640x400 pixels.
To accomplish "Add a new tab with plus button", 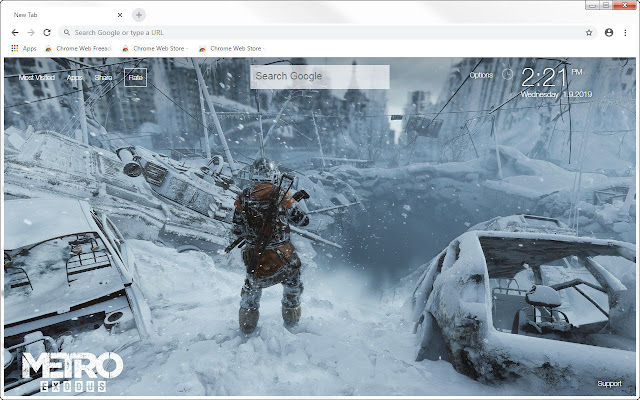I will (139, 15).
